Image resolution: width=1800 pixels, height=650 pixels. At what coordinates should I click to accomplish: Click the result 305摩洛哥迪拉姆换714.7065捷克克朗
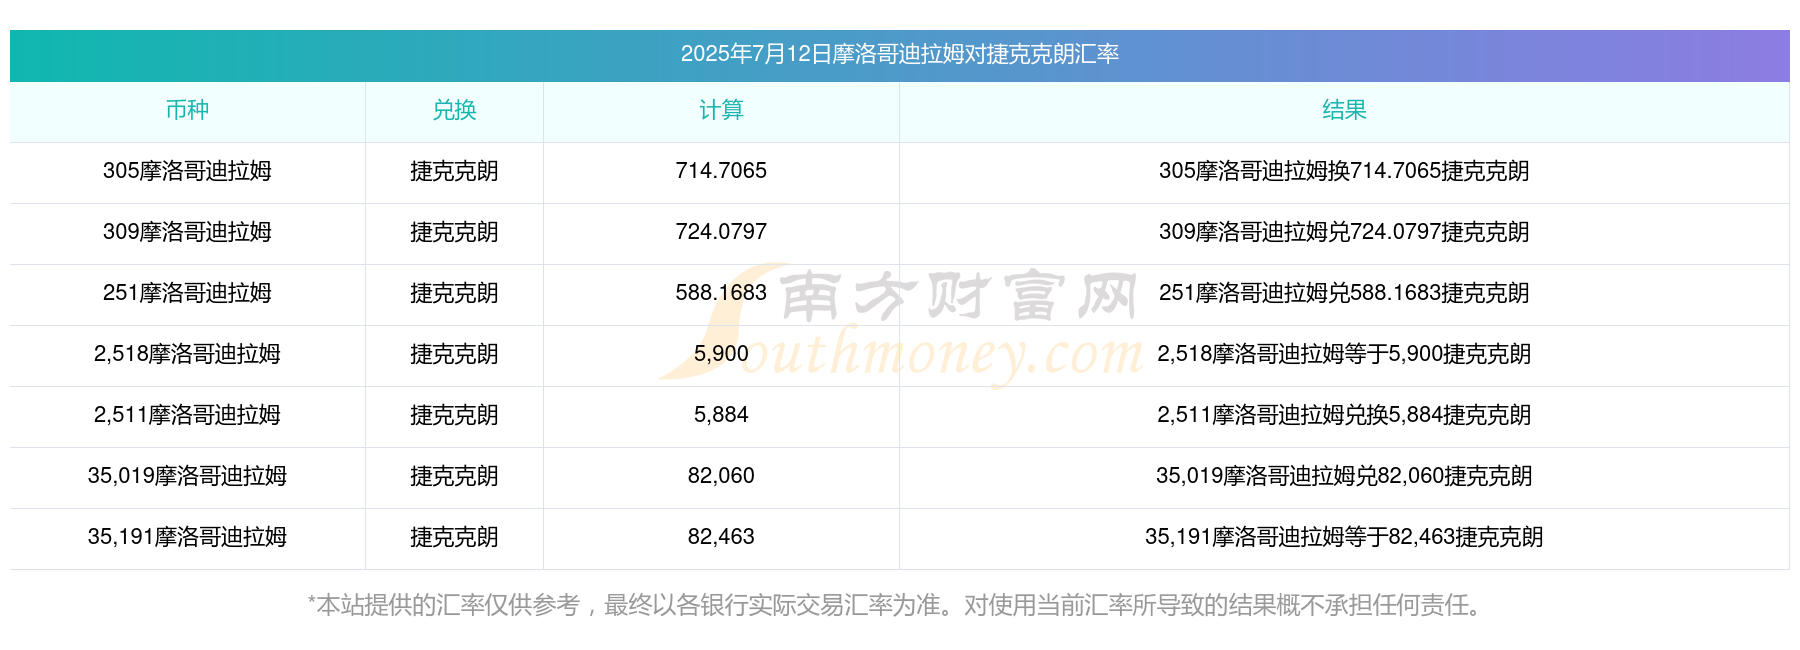point(1344,171)
